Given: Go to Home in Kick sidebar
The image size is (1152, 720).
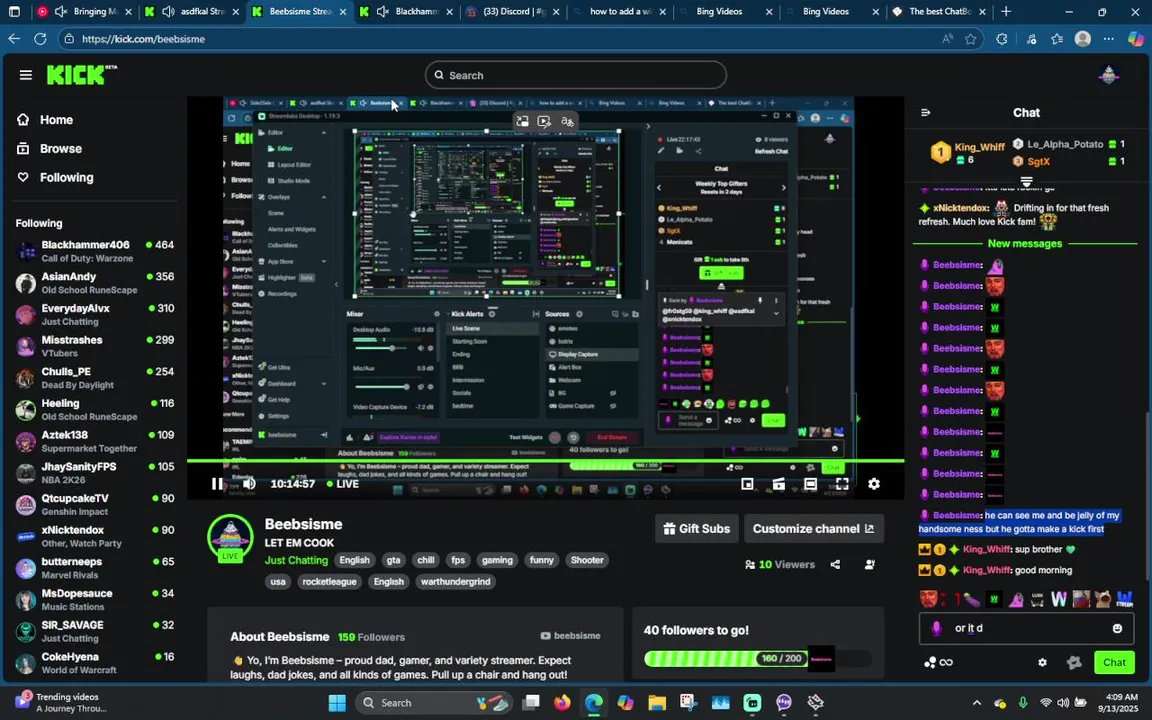Looking at the screenshot, I should tap(46, 120).
